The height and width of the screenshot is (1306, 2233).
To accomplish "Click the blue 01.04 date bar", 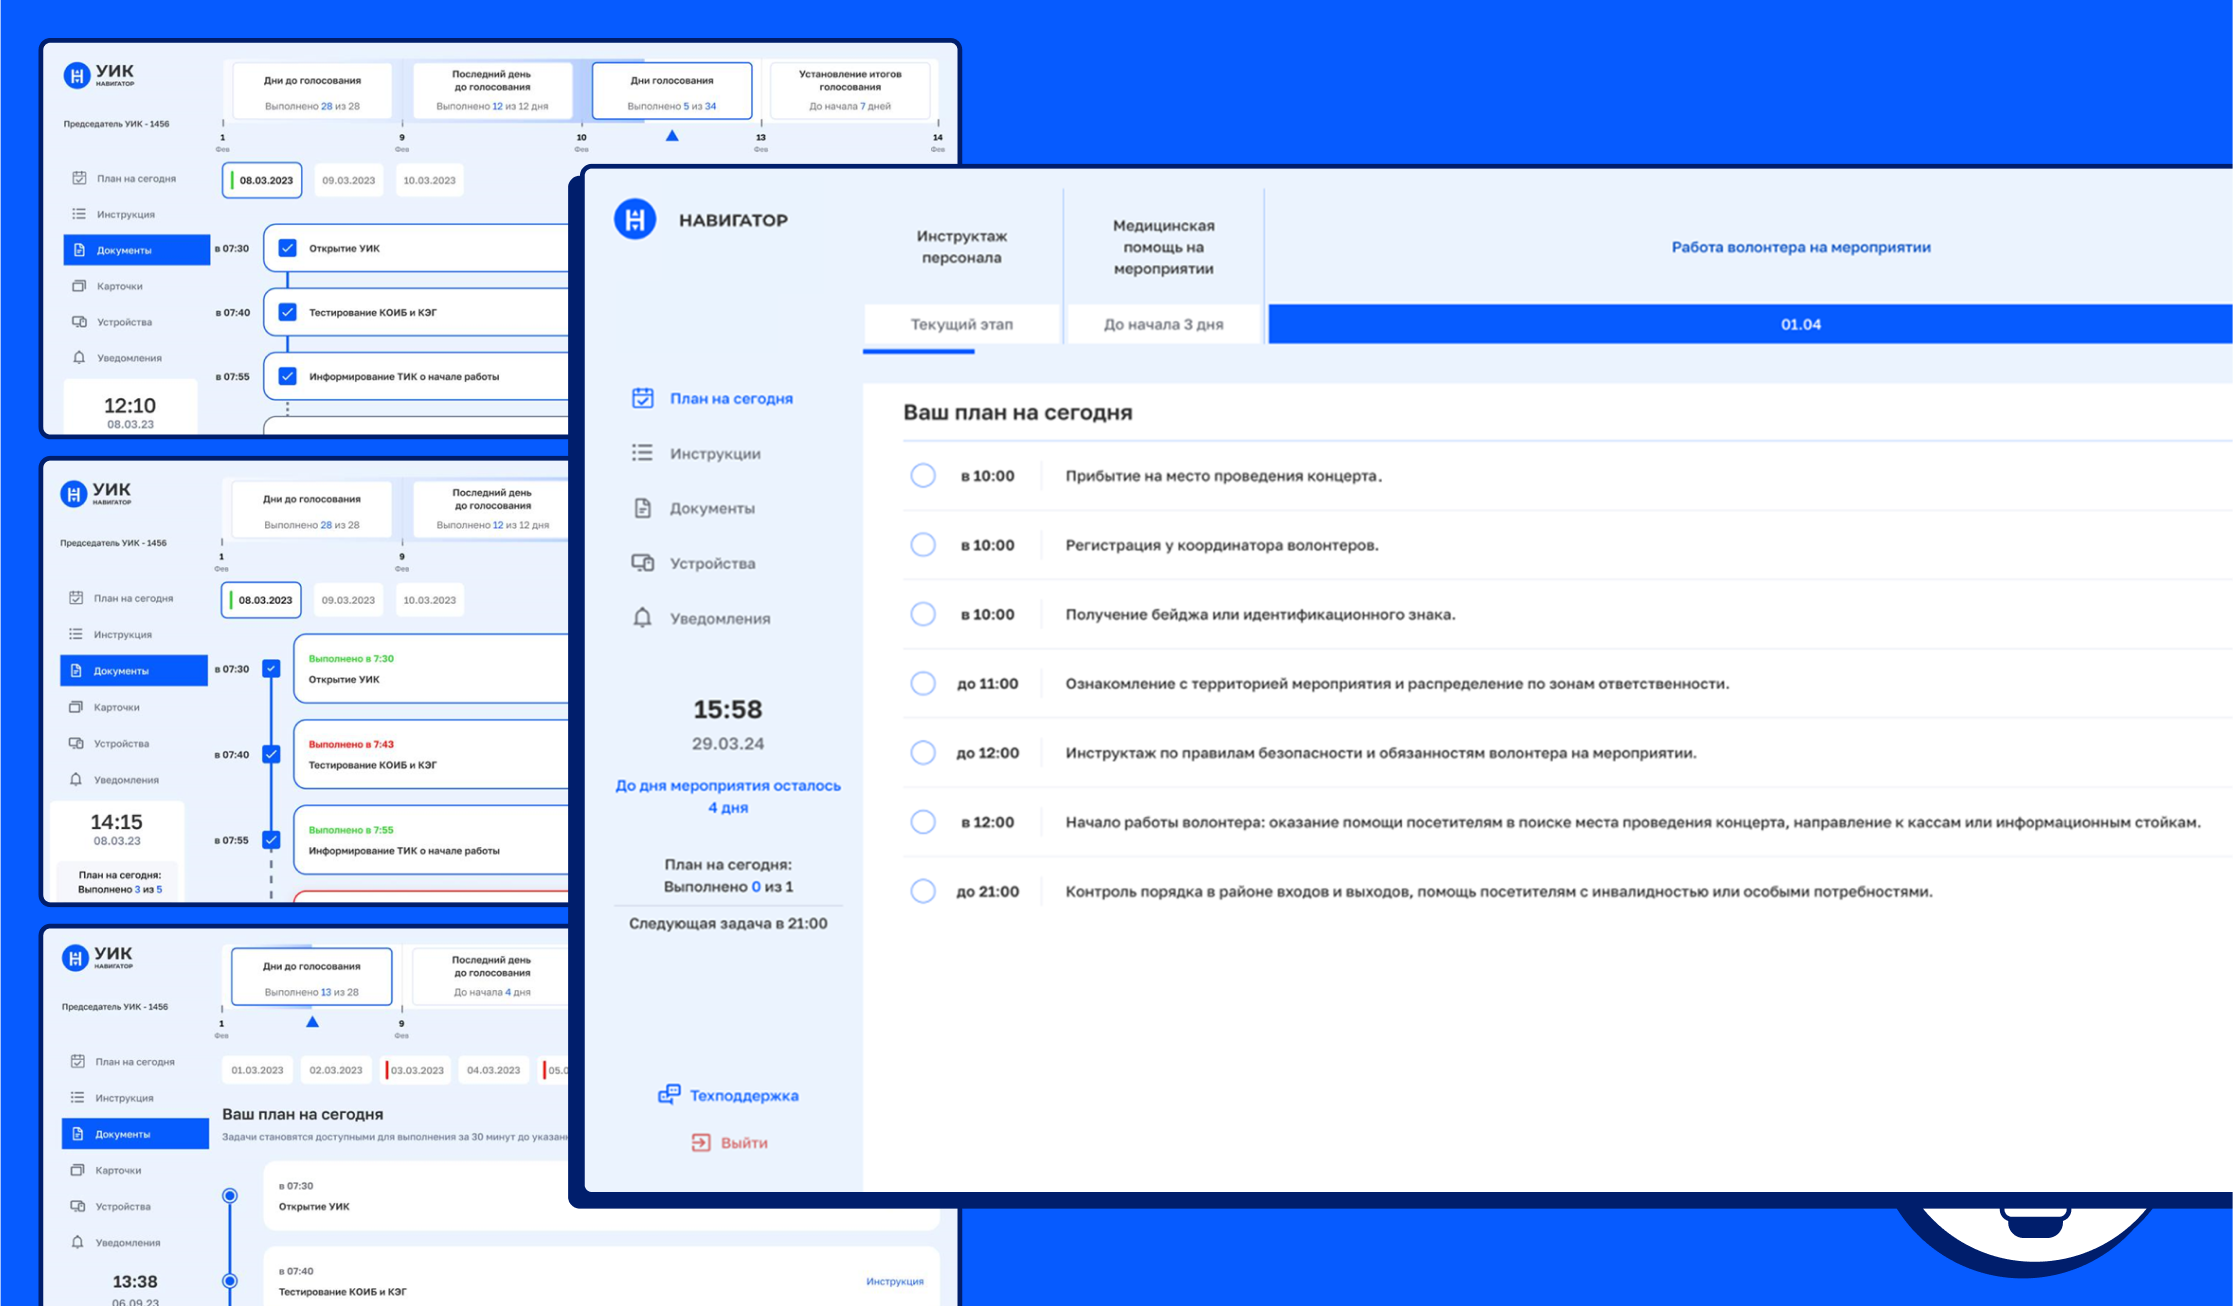I will (x=1800, y=324).
